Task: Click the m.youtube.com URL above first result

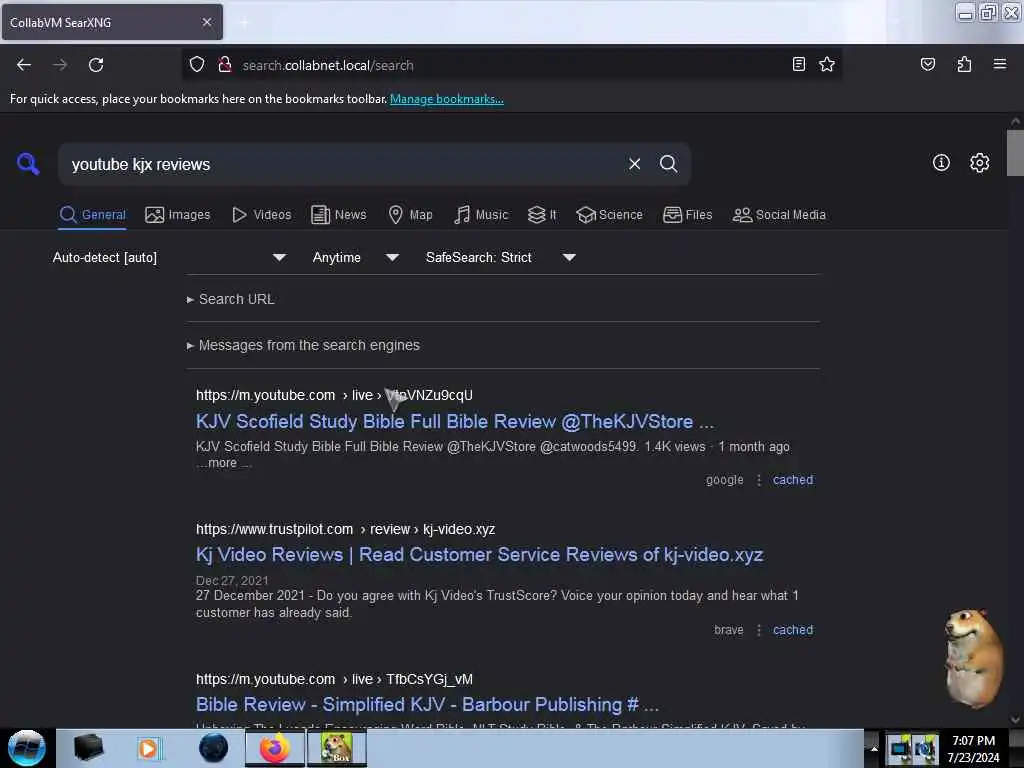Action: [334, 395]
